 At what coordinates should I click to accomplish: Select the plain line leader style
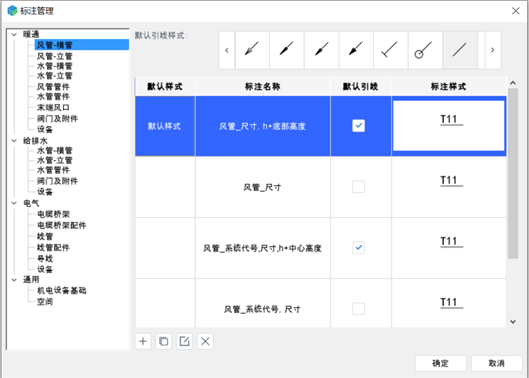point(460,50)
